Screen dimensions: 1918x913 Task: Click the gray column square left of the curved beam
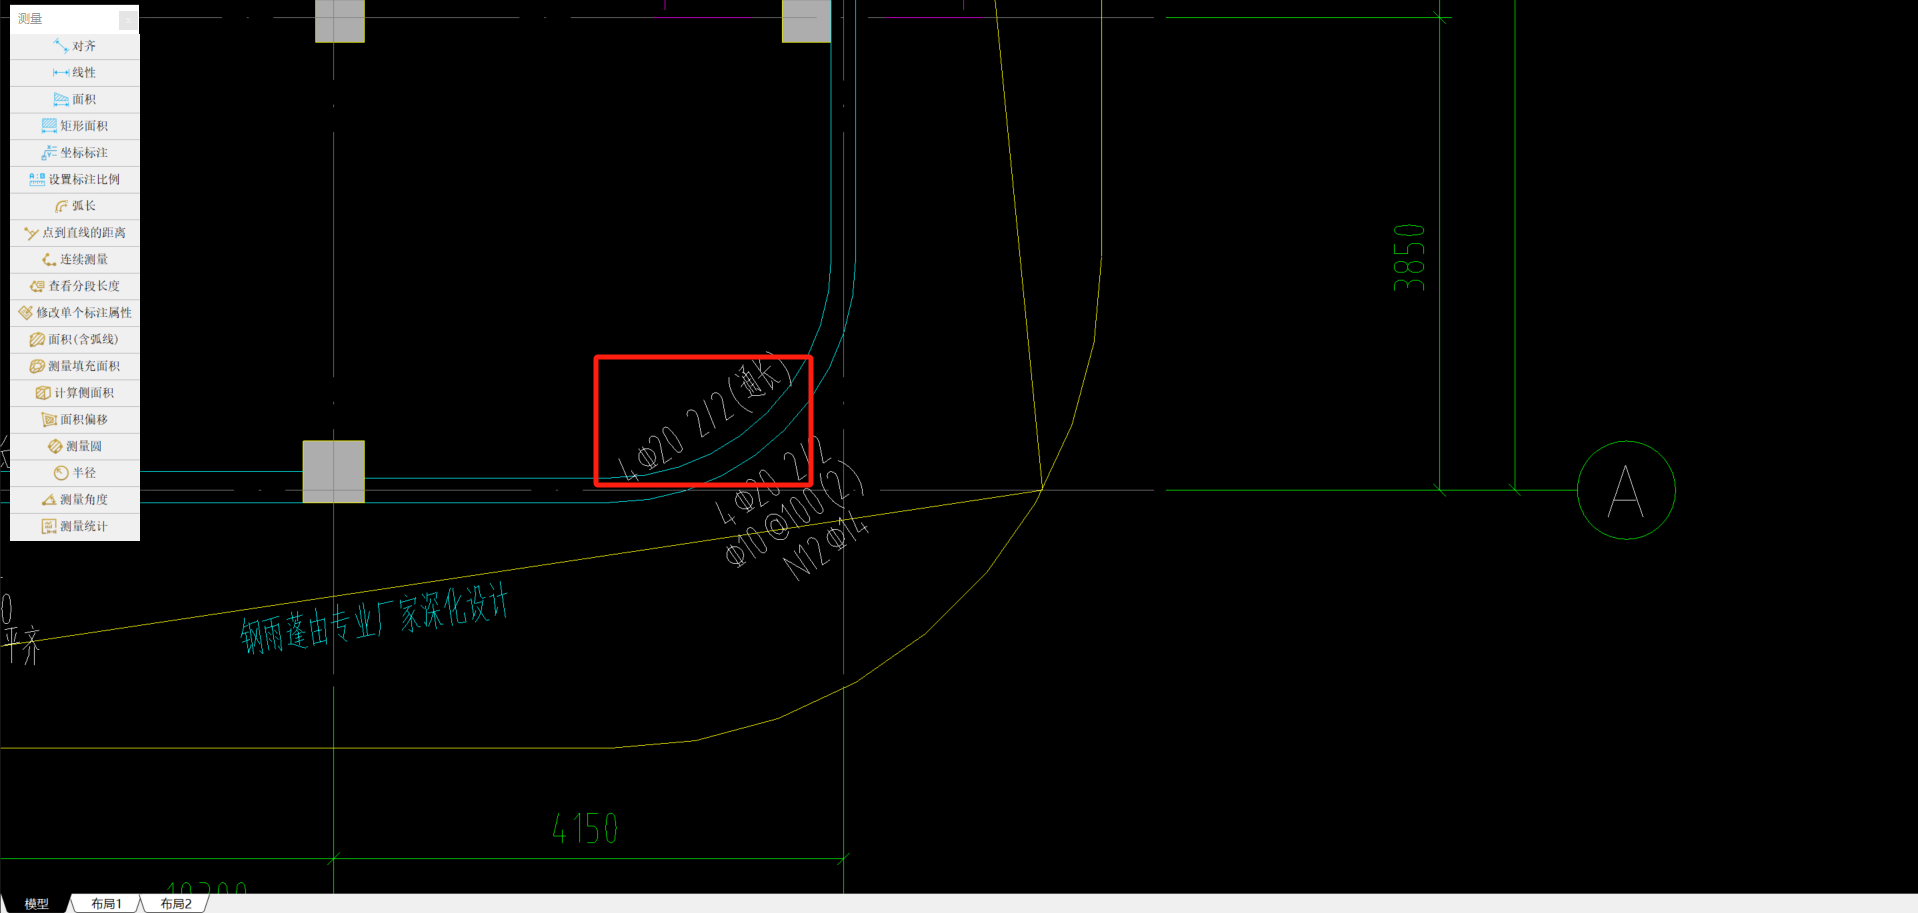334,471
